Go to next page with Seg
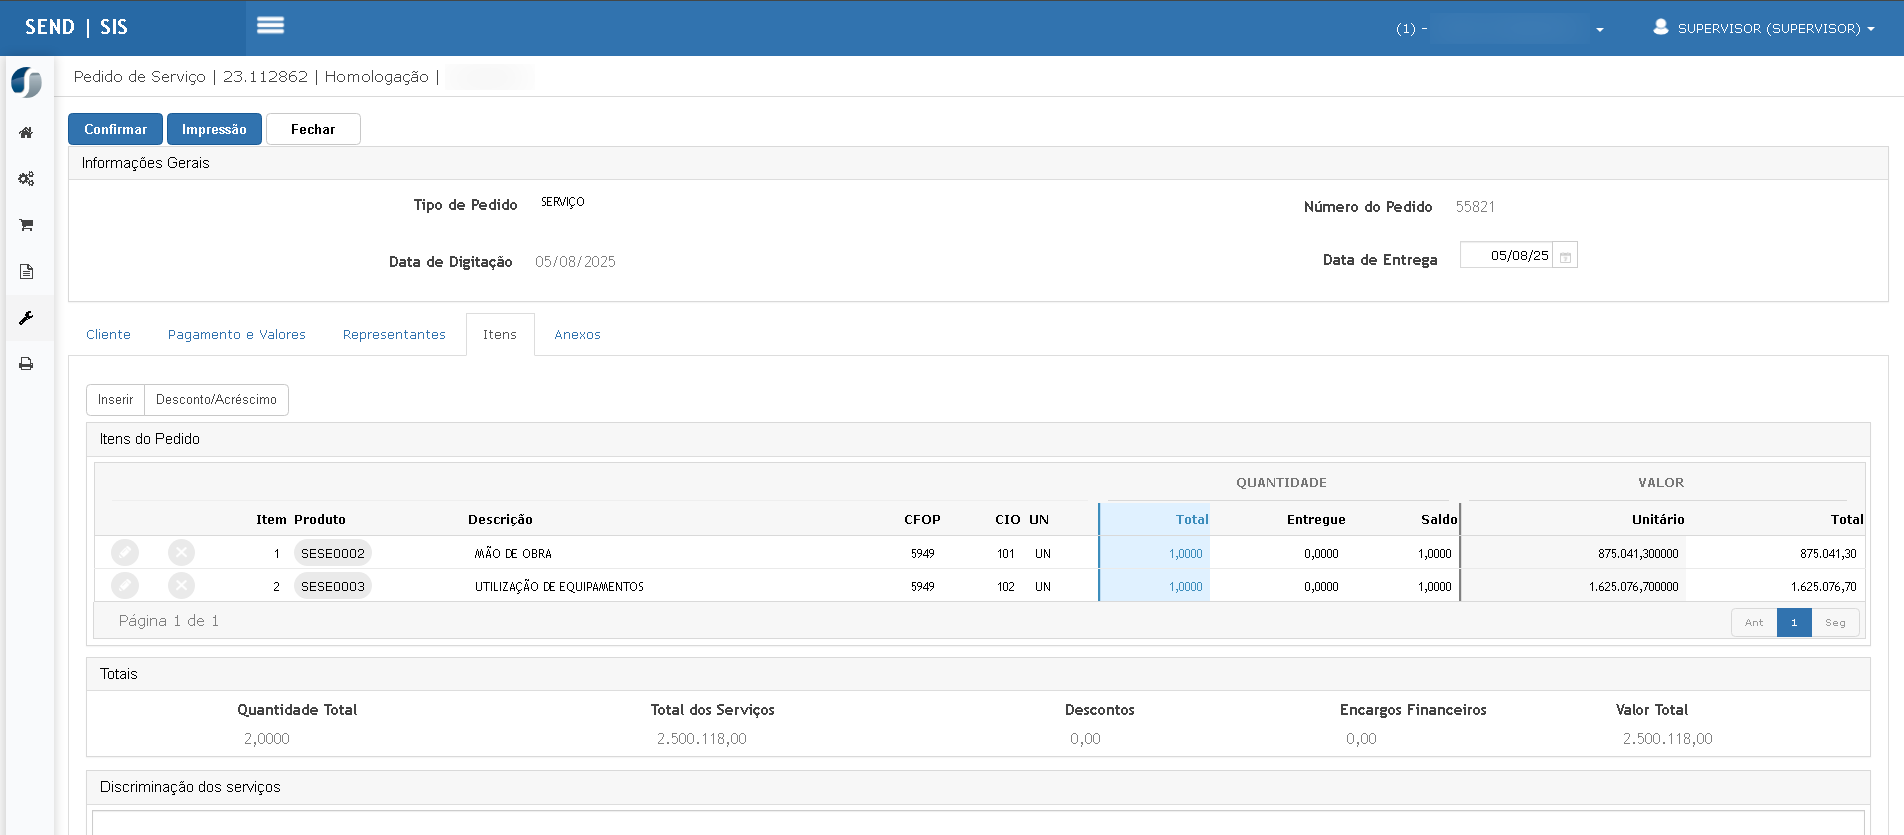Viewport: 1904px width, 835px height. click(1835, 622)
